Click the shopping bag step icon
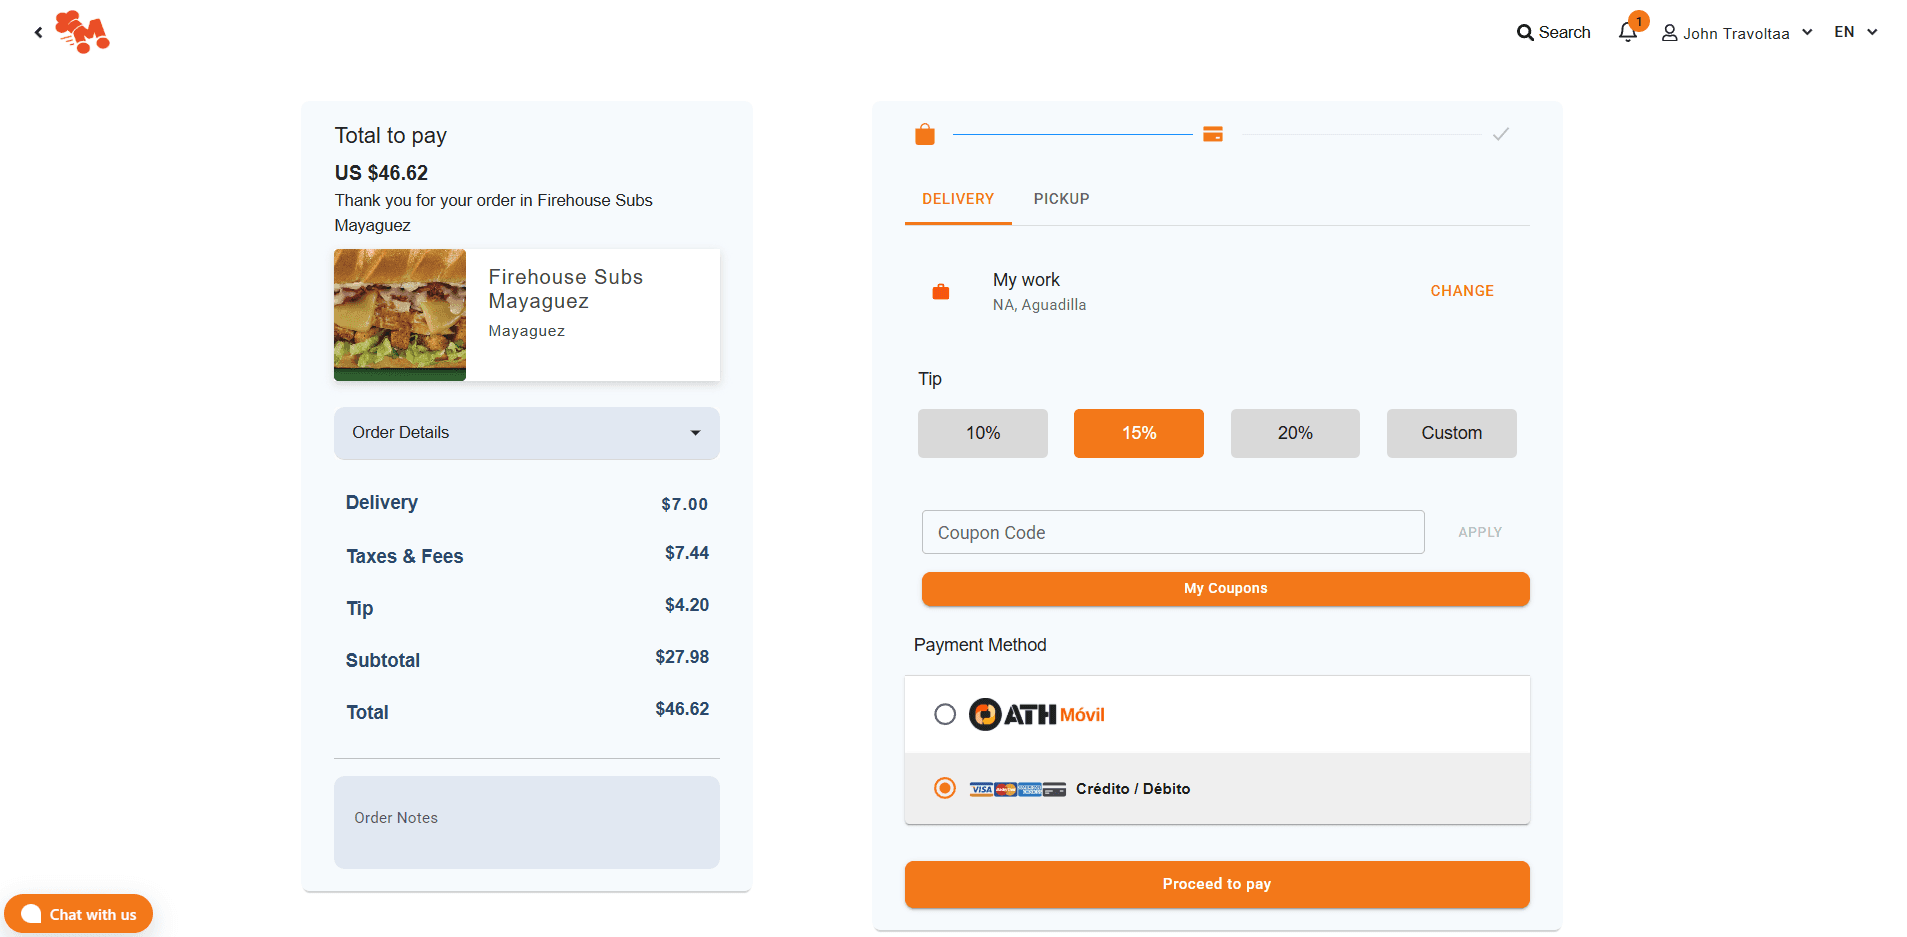1907x937 pixels. click(x=925, y=135)
